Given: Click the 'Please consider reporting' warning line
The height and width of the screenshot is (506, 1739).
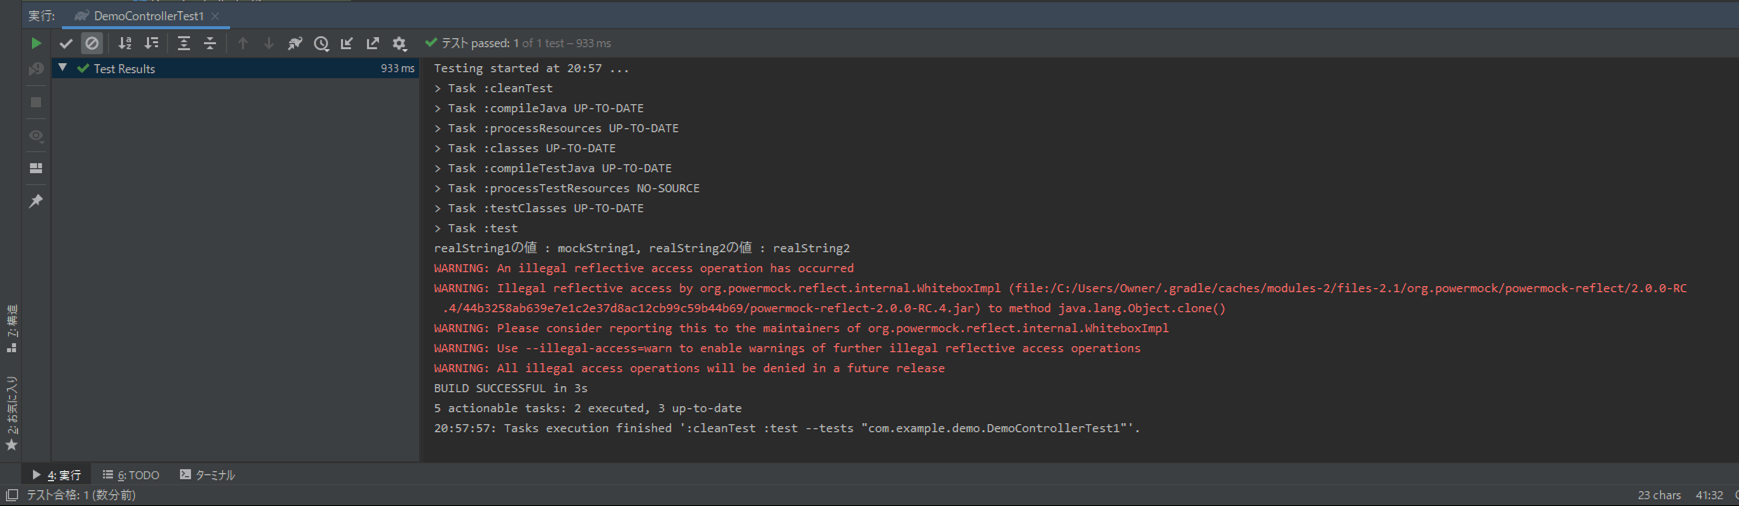Looking at the screenshot, I should (x=800, y=328).
